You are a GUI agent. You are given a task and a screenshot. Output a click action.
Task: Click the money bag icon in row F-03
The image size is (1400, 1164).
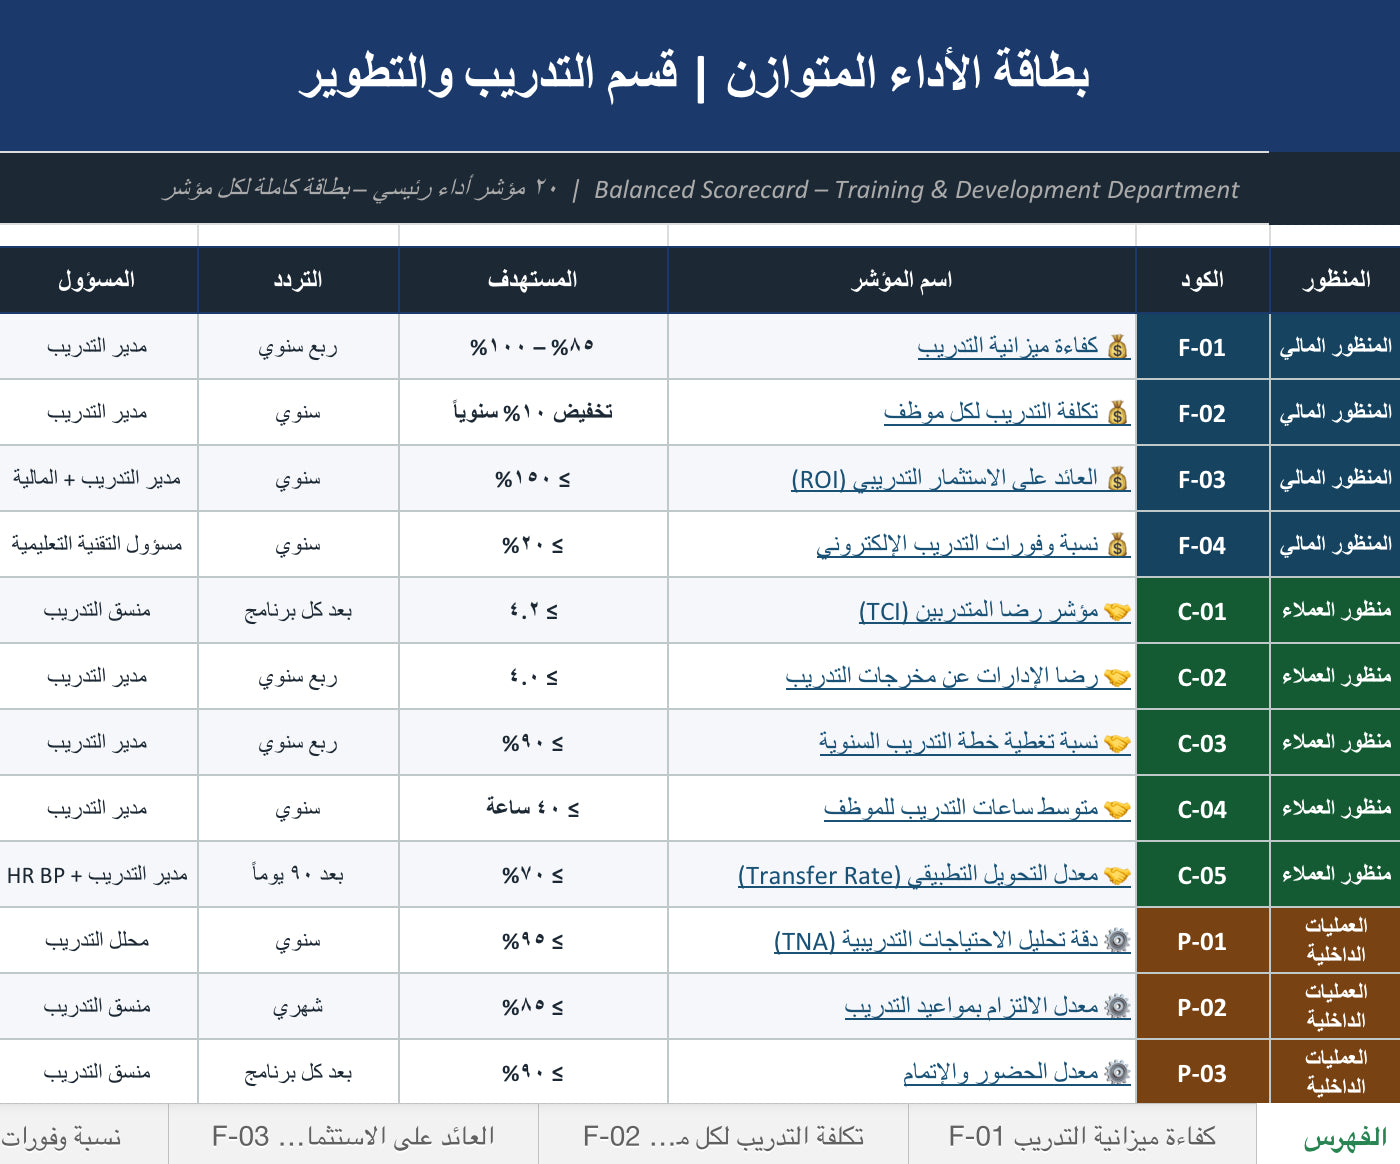[x=1118, y=479]
